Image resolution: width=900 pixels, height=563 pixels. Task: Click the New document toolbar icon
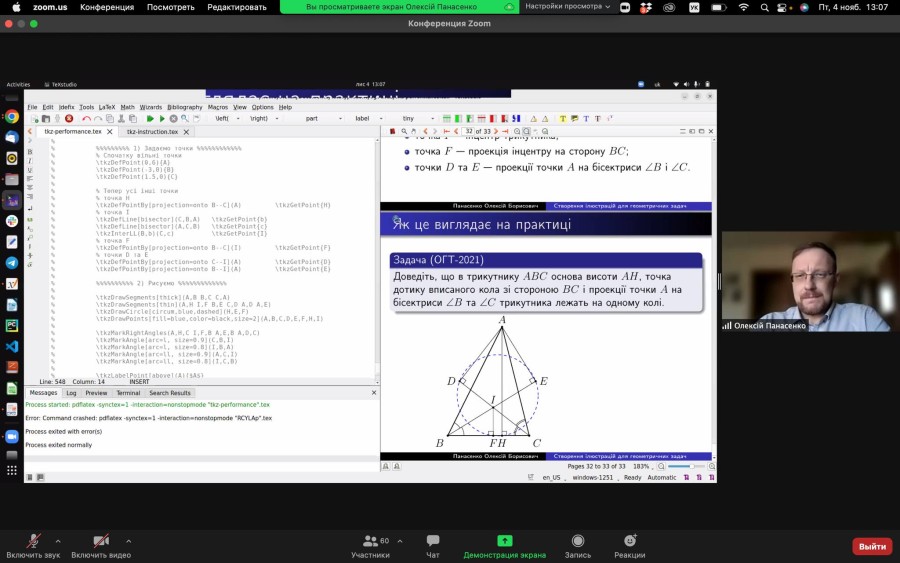click(x=34, y=119)
